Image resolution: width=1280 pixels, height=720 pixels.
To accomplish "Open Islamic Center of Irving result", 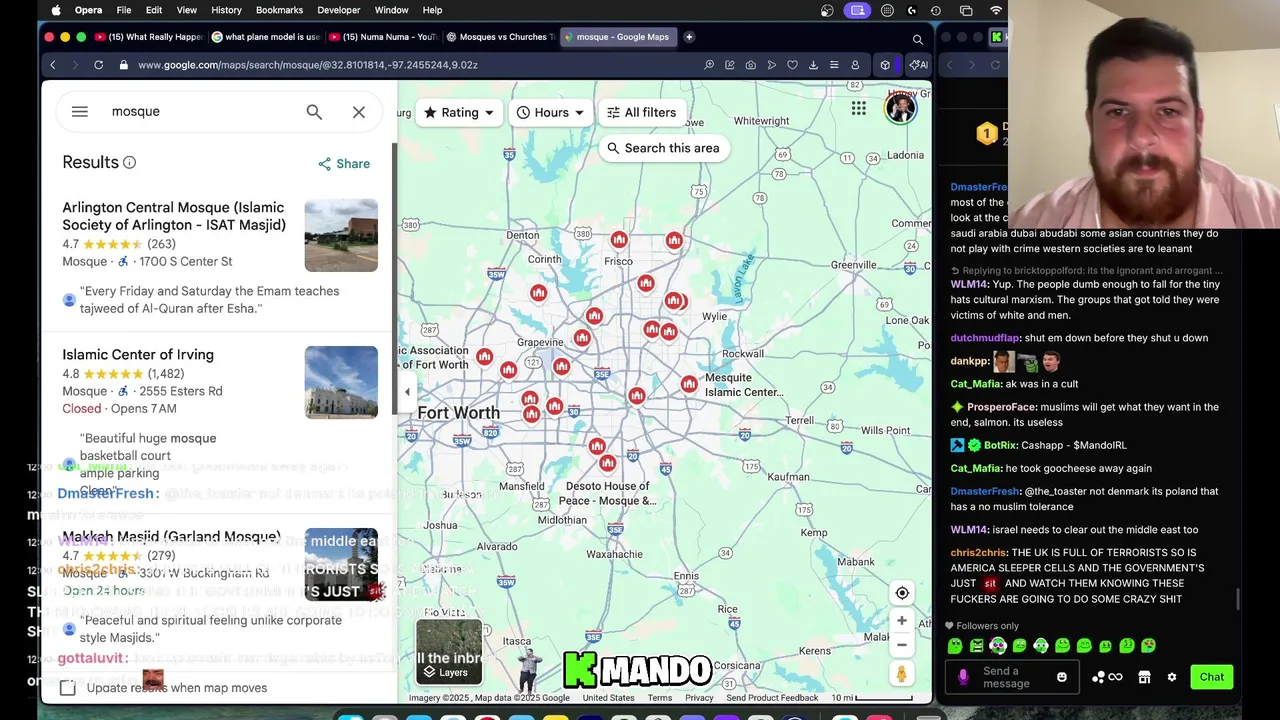I will coord(138,354).
